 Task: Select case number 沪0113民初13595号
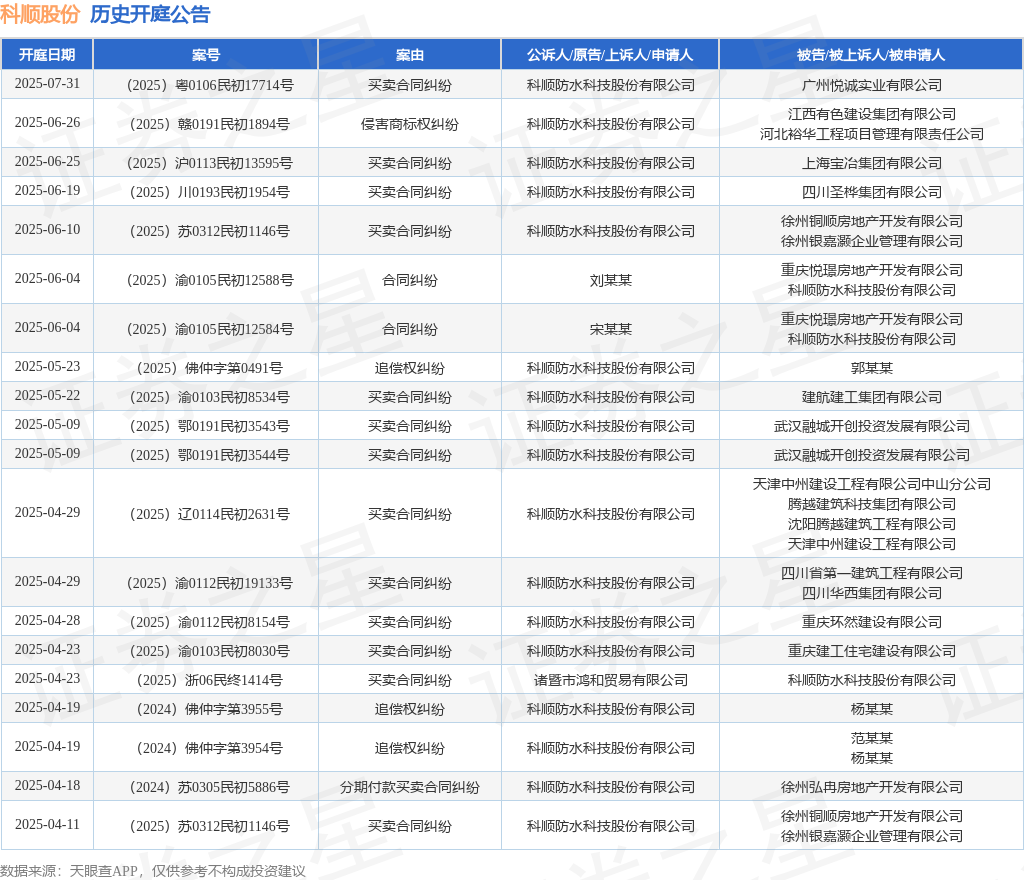tap(210, 163)
